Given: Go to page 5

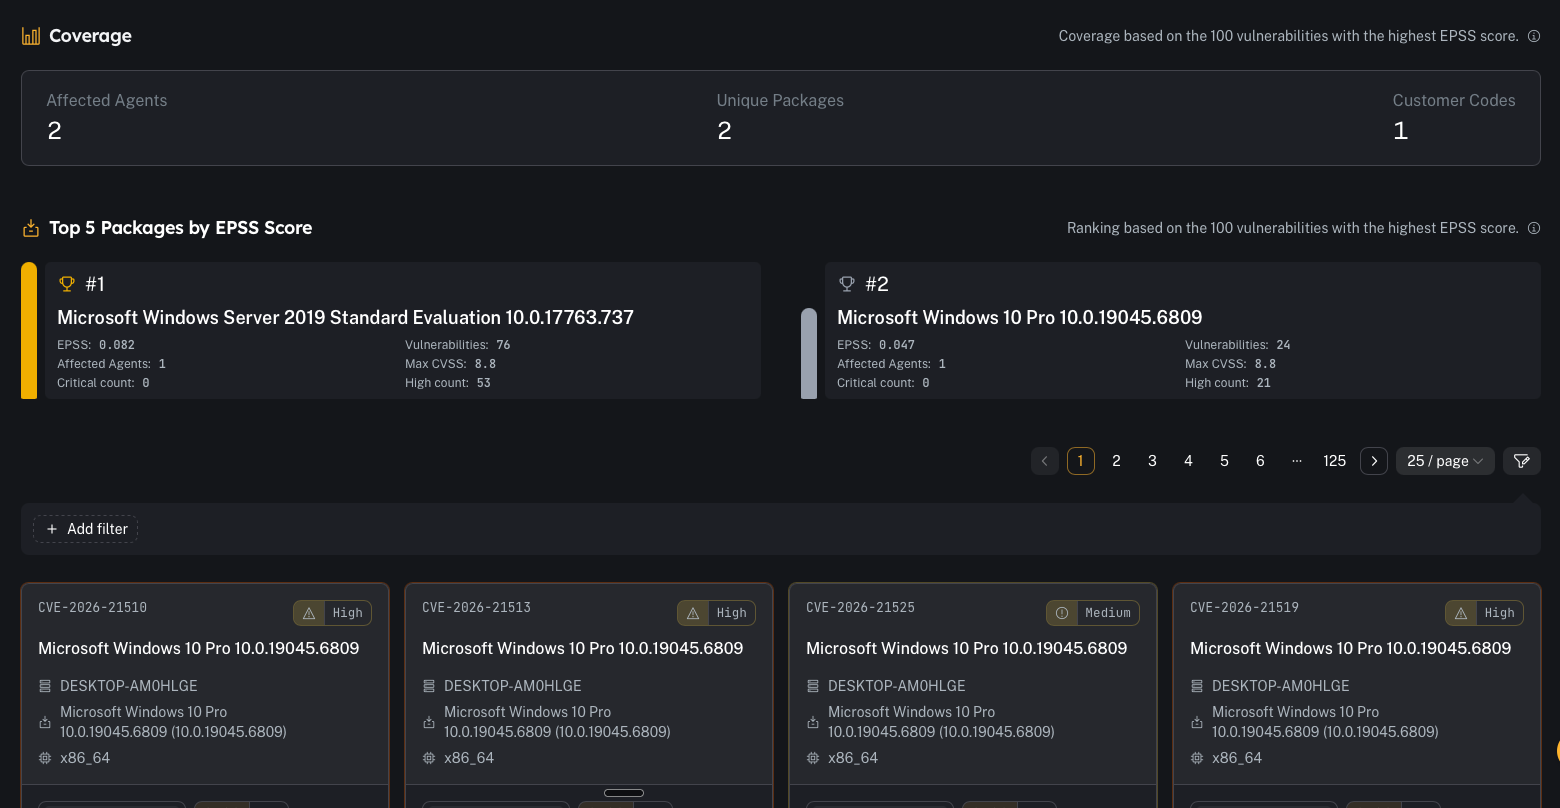Looking at the screenshot, I should tap(1225, 461).
